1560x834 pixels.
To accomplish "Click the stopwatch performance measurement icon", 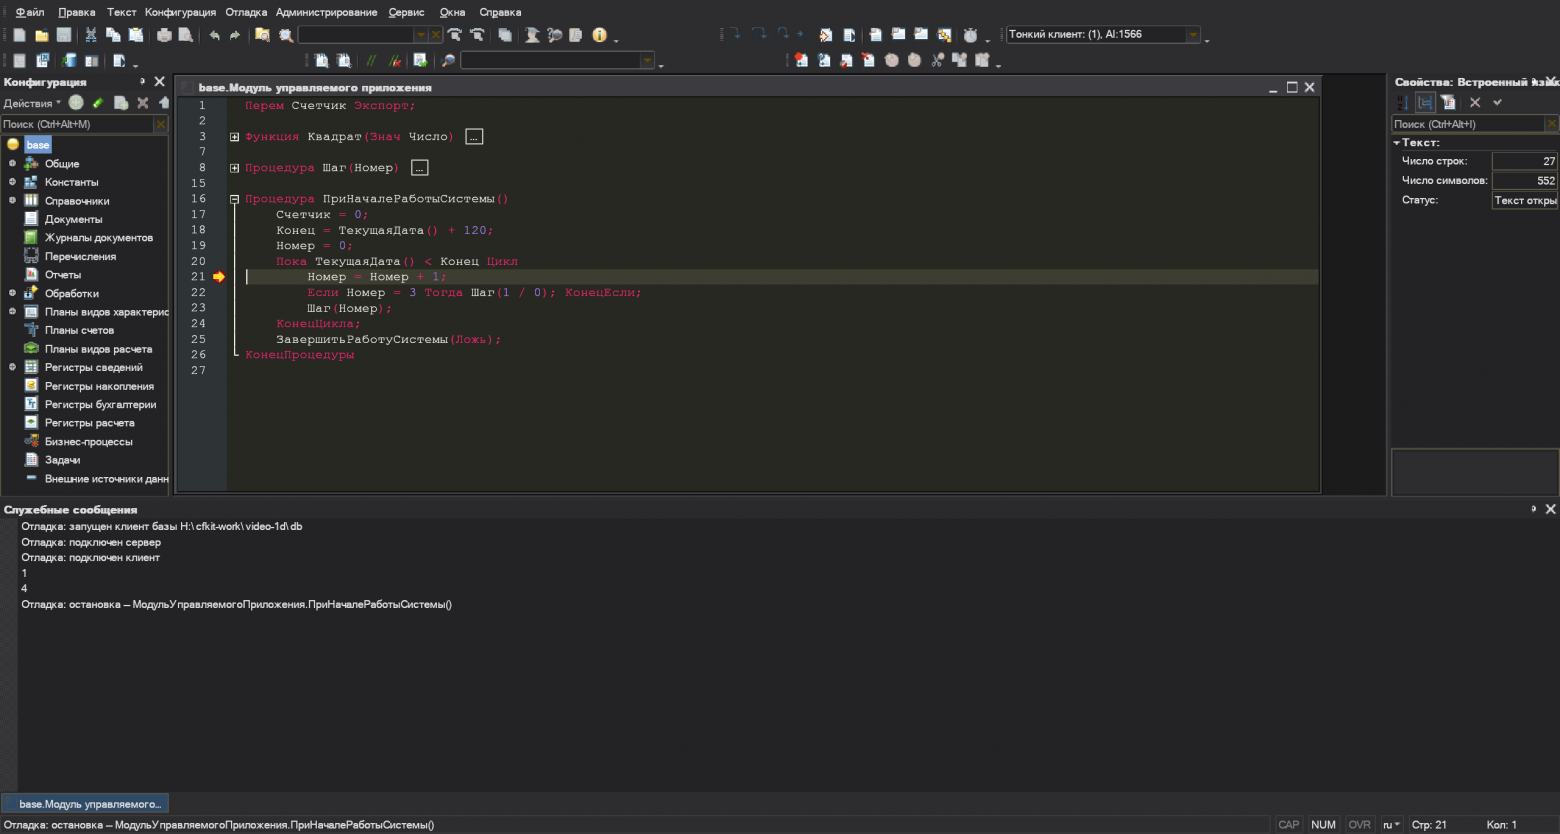I will click(x=970, y=35).
